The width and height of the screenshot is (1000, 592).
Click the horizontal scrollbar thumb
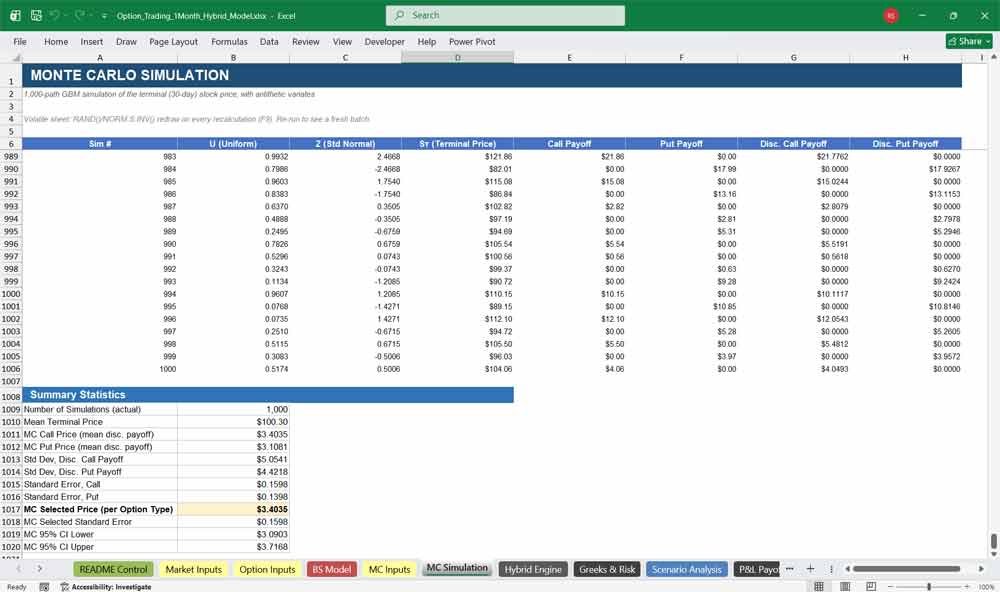906,568
